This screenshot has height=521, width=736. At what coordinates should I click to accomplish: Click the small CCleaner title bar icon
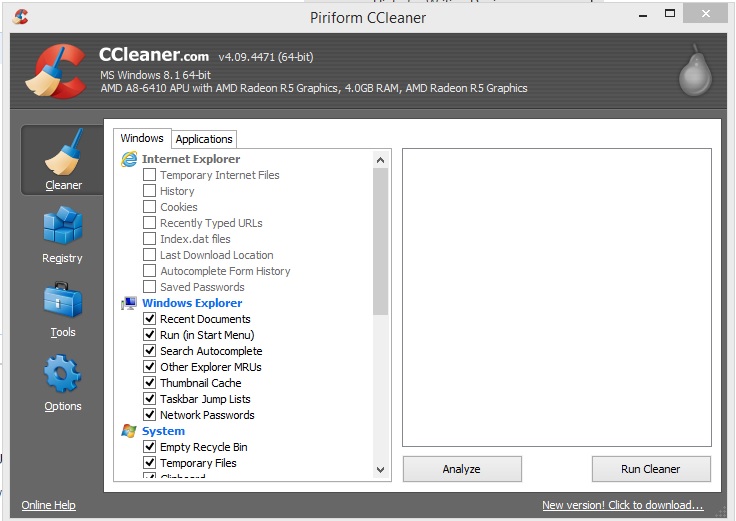click(x=21, y=17)
